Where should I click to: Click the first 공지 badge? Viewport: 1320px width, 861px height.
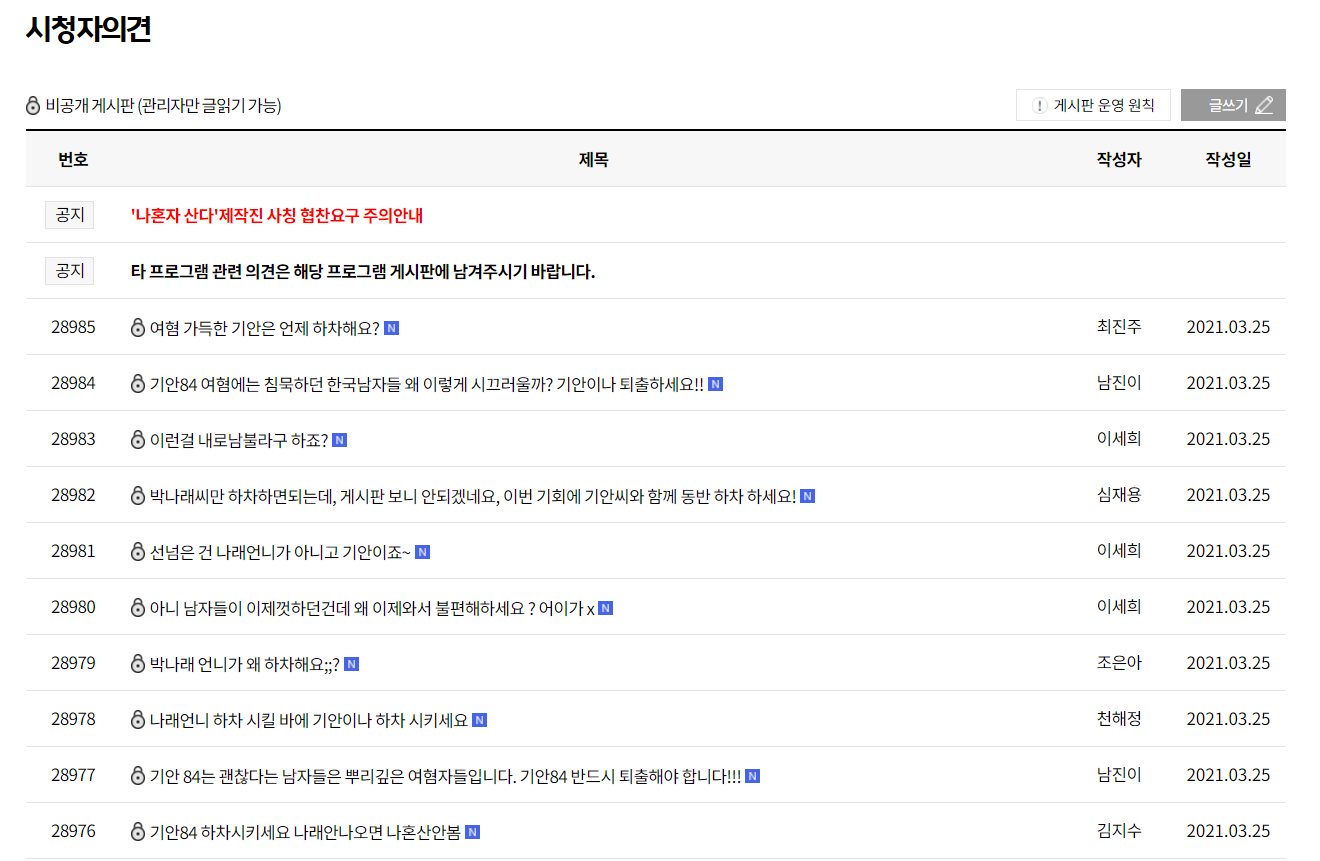pyautogui.click(x=69, y=215)
